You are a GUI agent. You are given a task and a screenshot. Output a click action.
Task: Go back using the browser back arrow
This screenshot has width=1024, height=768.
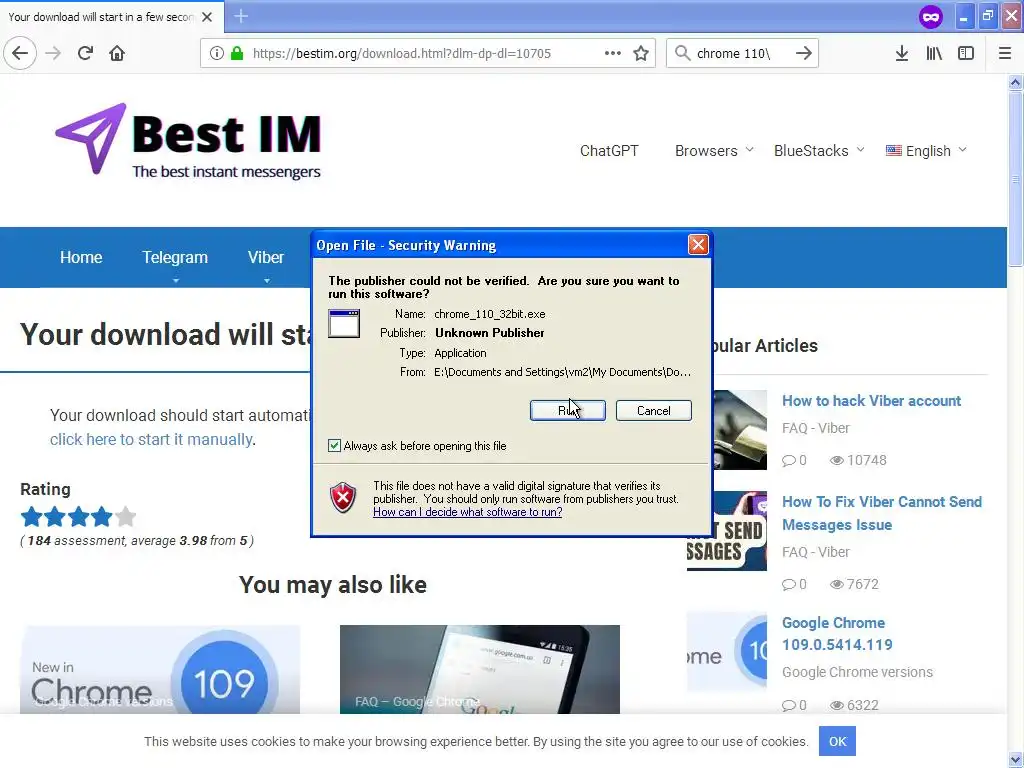[x=20, y=53]
